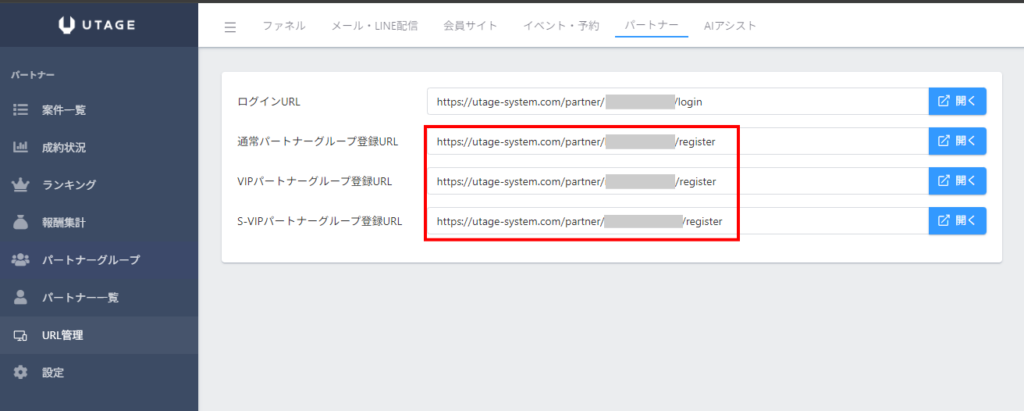Open メール・LINE配信 tab
Image resolution: width=1024 pixels, height=411 pixels.
[x=374, y=26]
